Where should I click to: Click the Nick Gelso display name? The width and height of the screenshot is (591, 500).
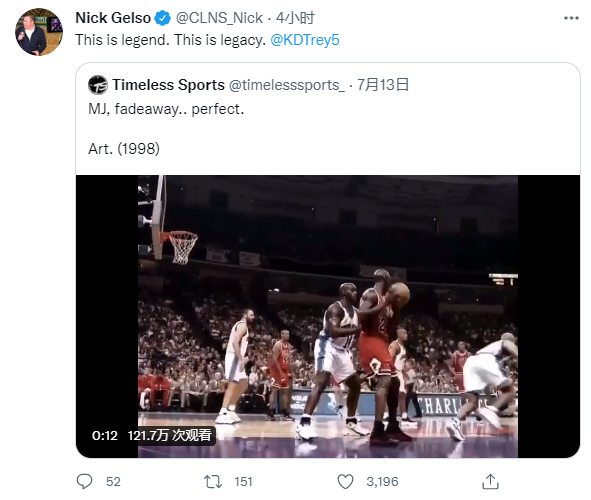click(113, 18)
